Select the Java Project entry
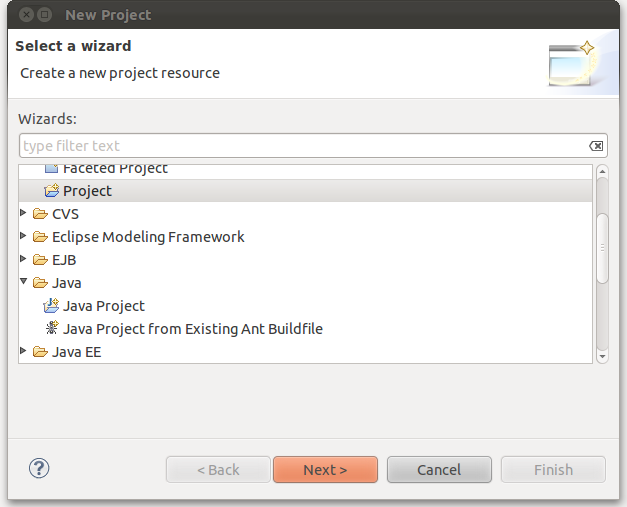This screenshot has width=627, height=507. 104,306
